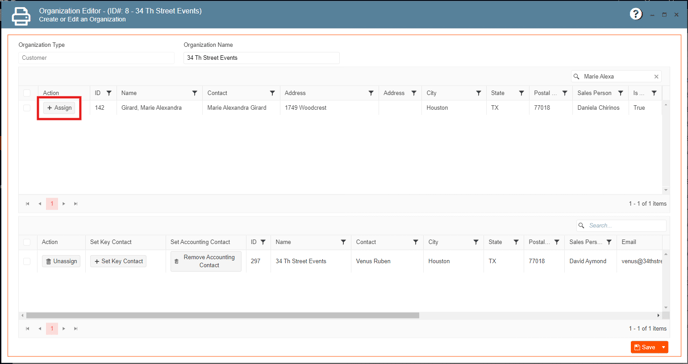The width and height of the screenshot is (688, 364).
Task: Open second Address column filter
Action: [x=413, y=93]
